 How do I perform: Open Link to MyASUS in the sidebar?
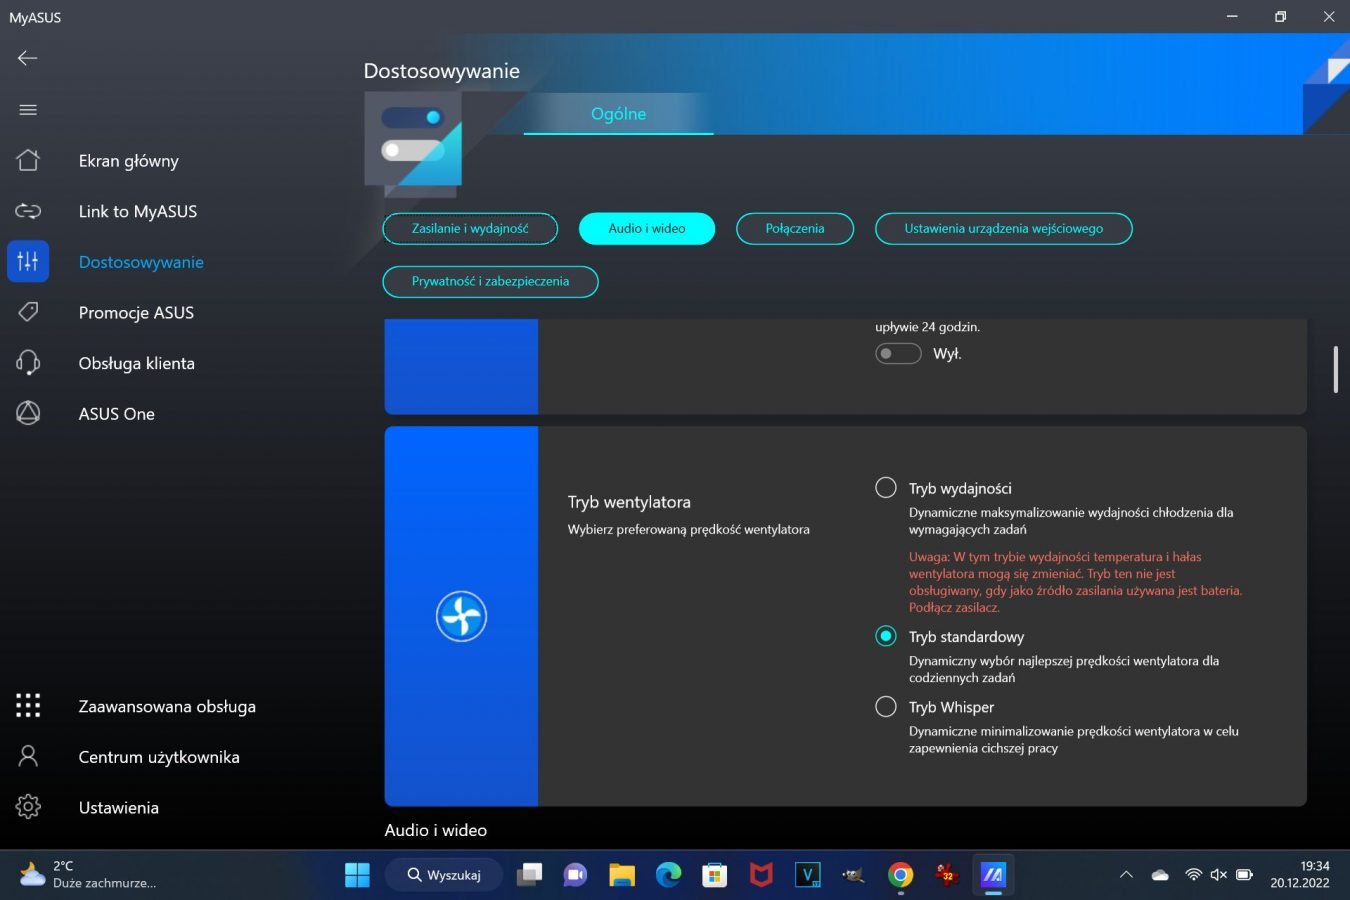[x=138, y=212]
